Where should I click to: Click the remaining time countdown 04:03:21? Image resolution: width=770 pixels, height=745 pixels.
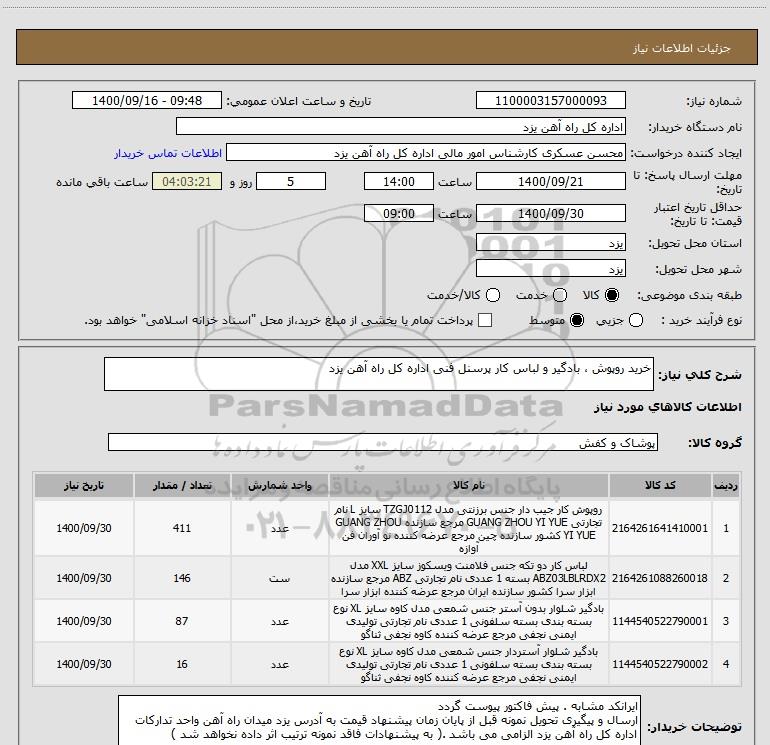(x=187, y=181)
